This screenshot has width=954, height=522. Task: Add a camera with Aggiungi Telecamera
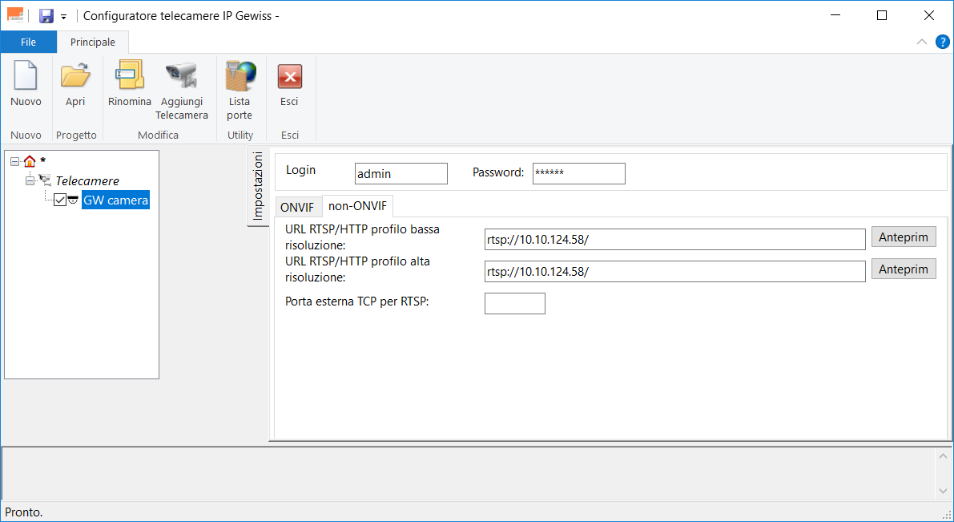181,90
